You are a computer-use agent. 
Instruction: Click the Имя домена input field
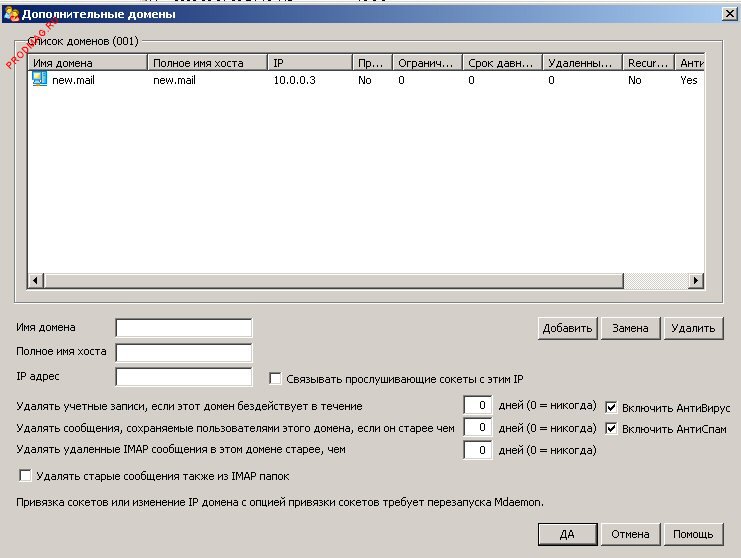(184, 328)
